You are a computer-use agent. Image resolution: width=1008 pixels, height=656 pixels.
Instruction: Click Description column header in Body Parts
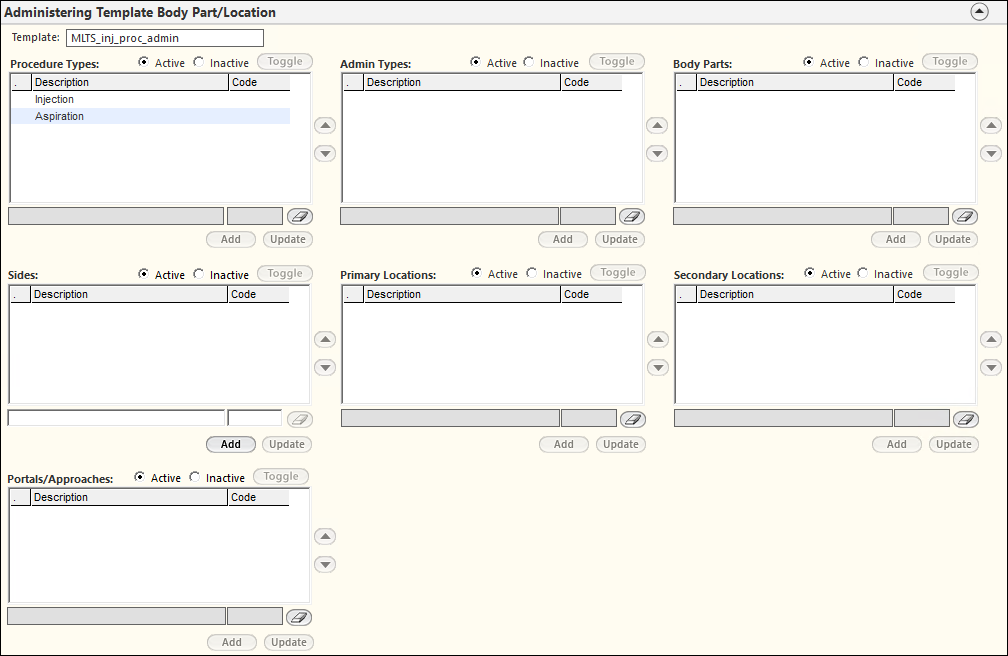[x=795, y=82]
